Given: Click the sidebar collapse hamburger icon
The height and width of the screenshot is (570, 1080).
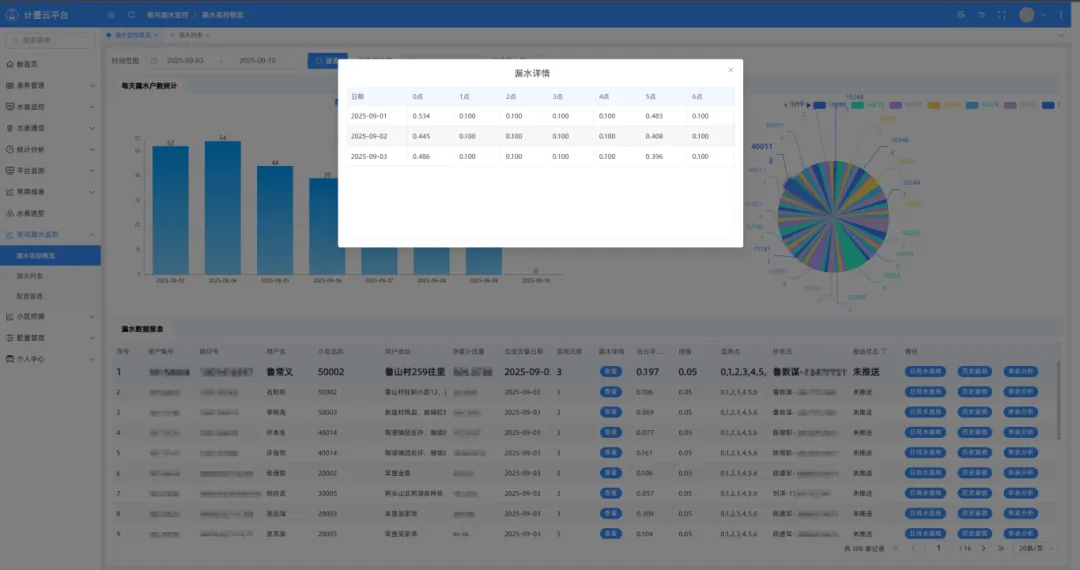Looking at the screenshot, I should coord(112,15).
